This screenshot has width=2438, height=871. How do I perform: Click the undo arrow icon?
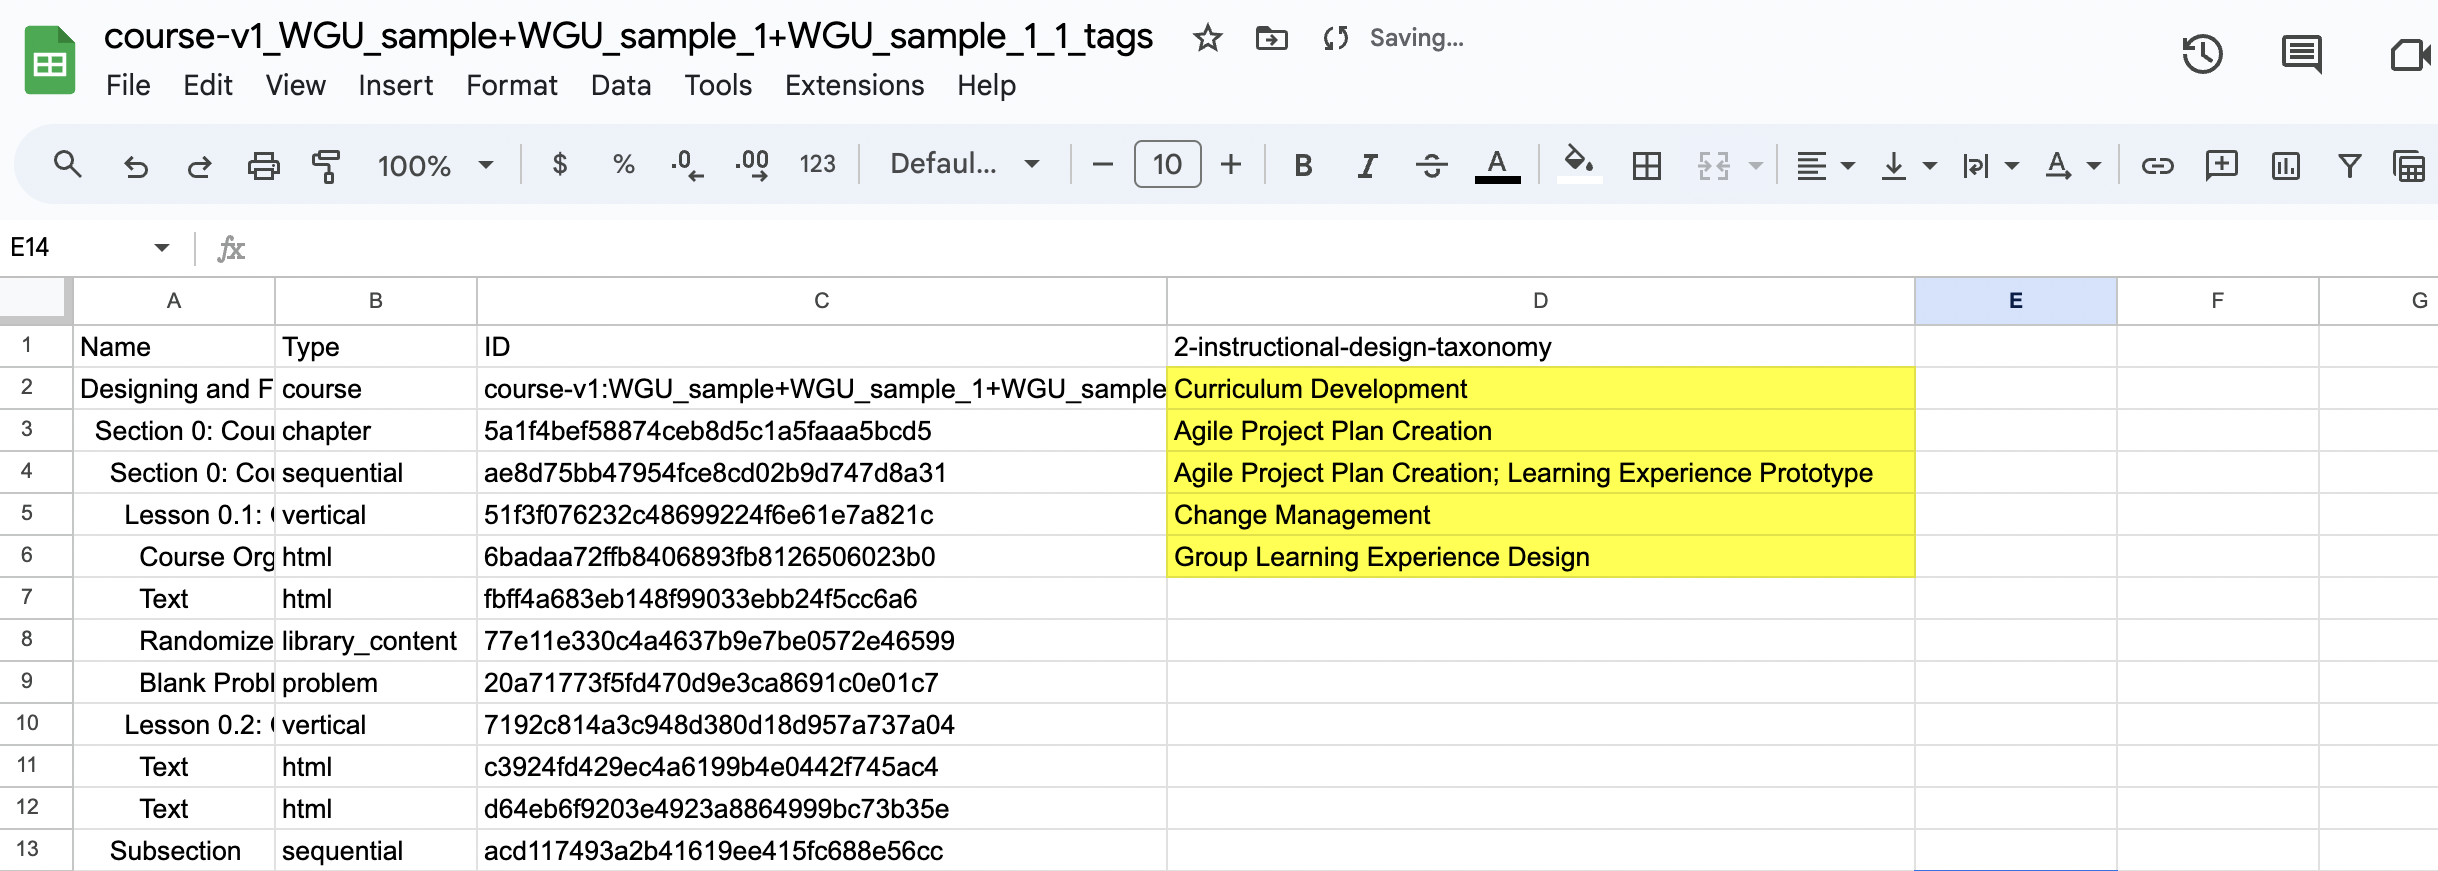click(135, 165)
